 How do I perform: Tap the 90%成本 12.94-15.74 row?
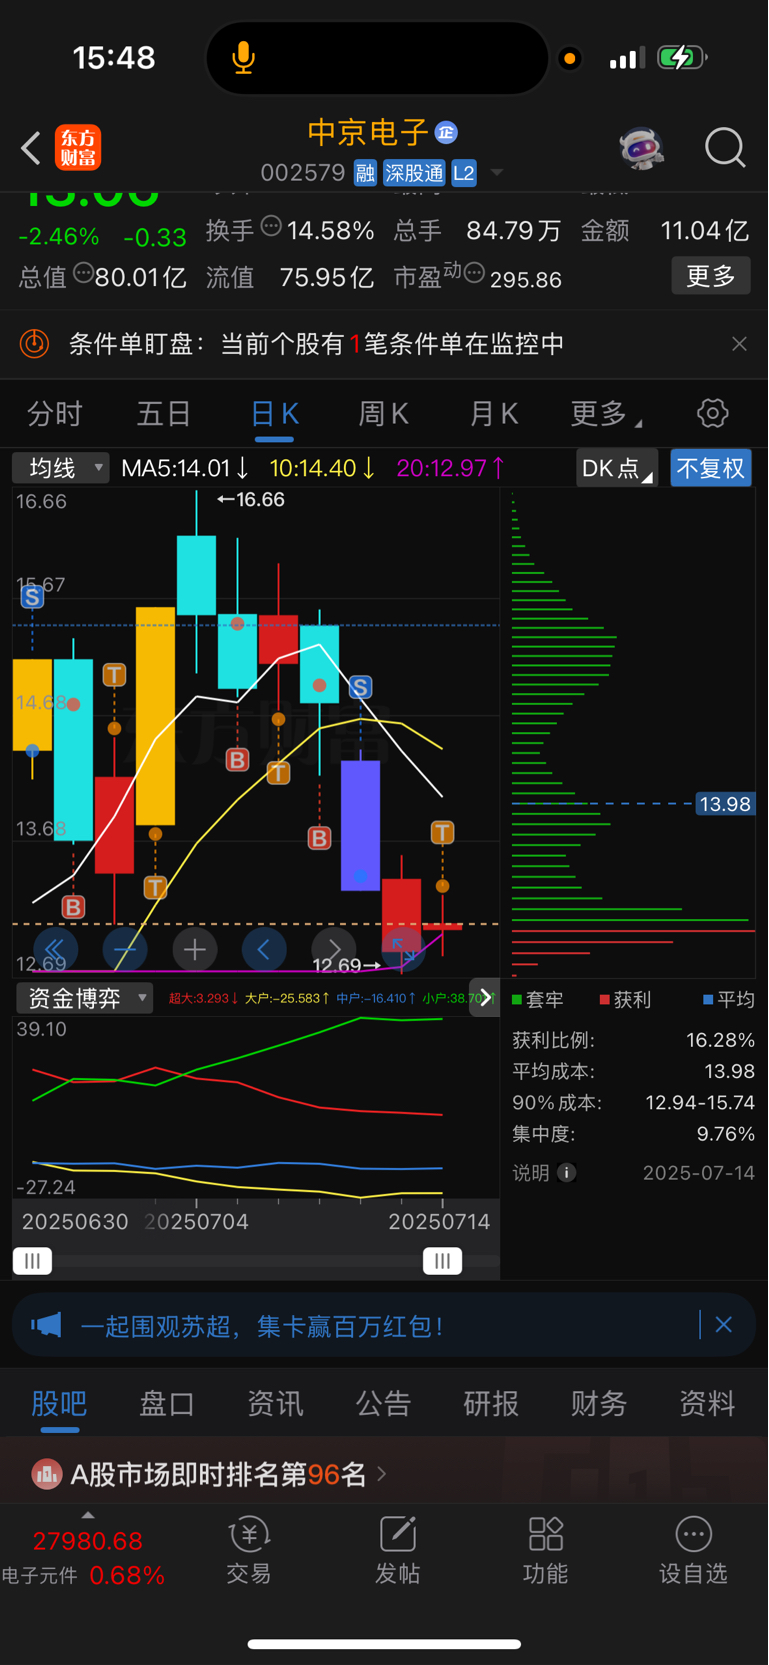click(634, 1103)
